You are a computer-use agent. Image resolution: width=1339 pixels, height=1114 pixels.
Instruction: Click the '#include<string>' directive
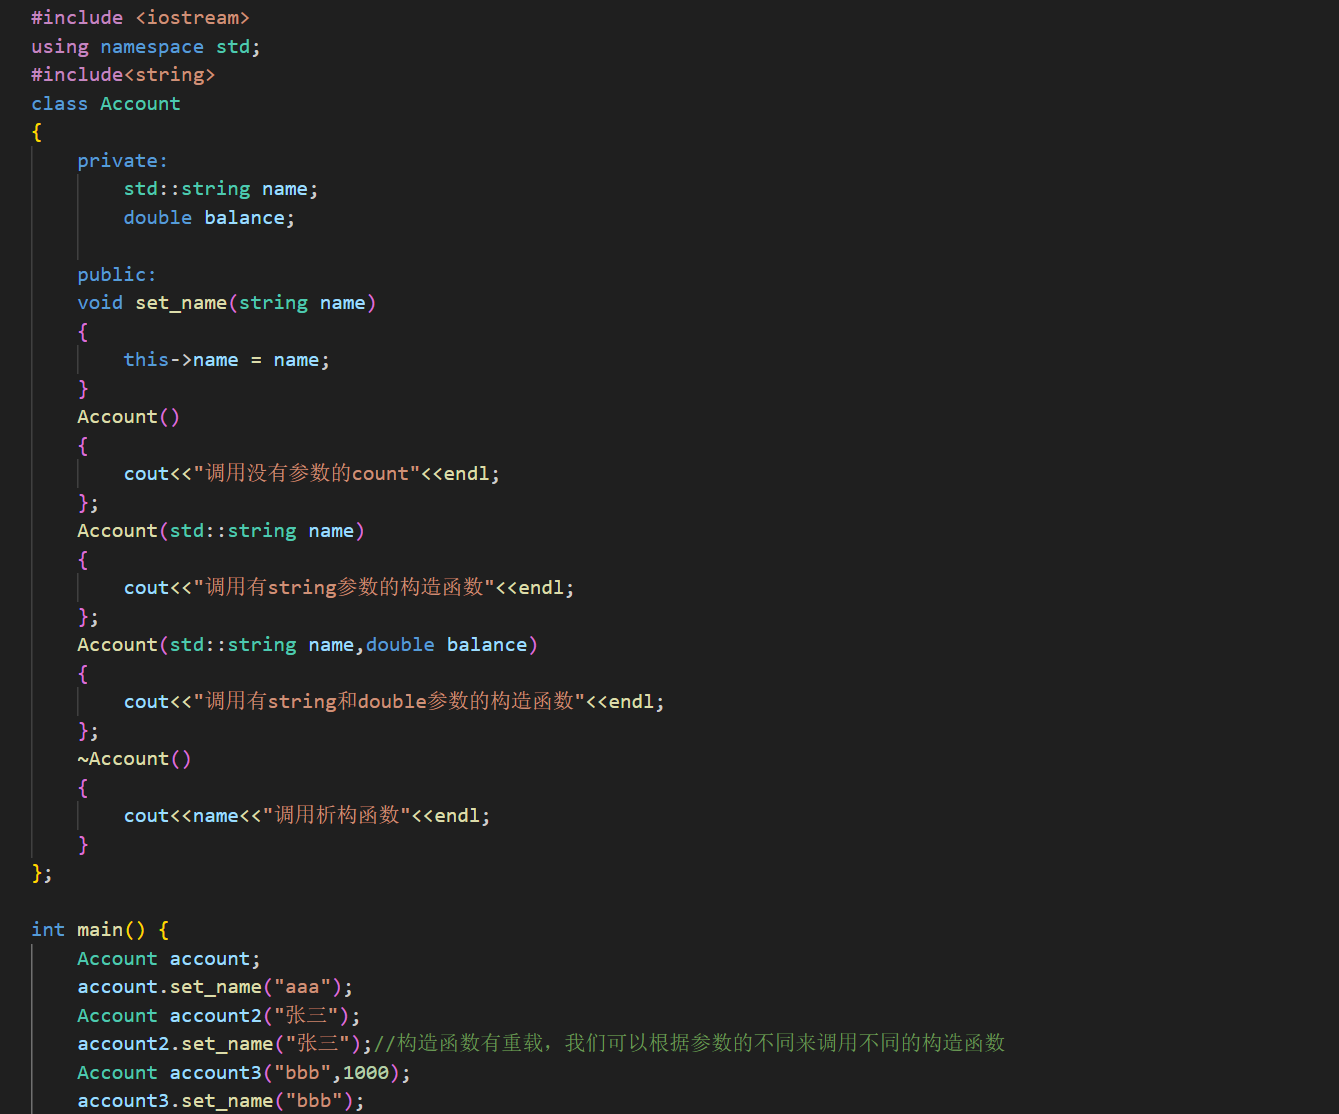[123, 75]
